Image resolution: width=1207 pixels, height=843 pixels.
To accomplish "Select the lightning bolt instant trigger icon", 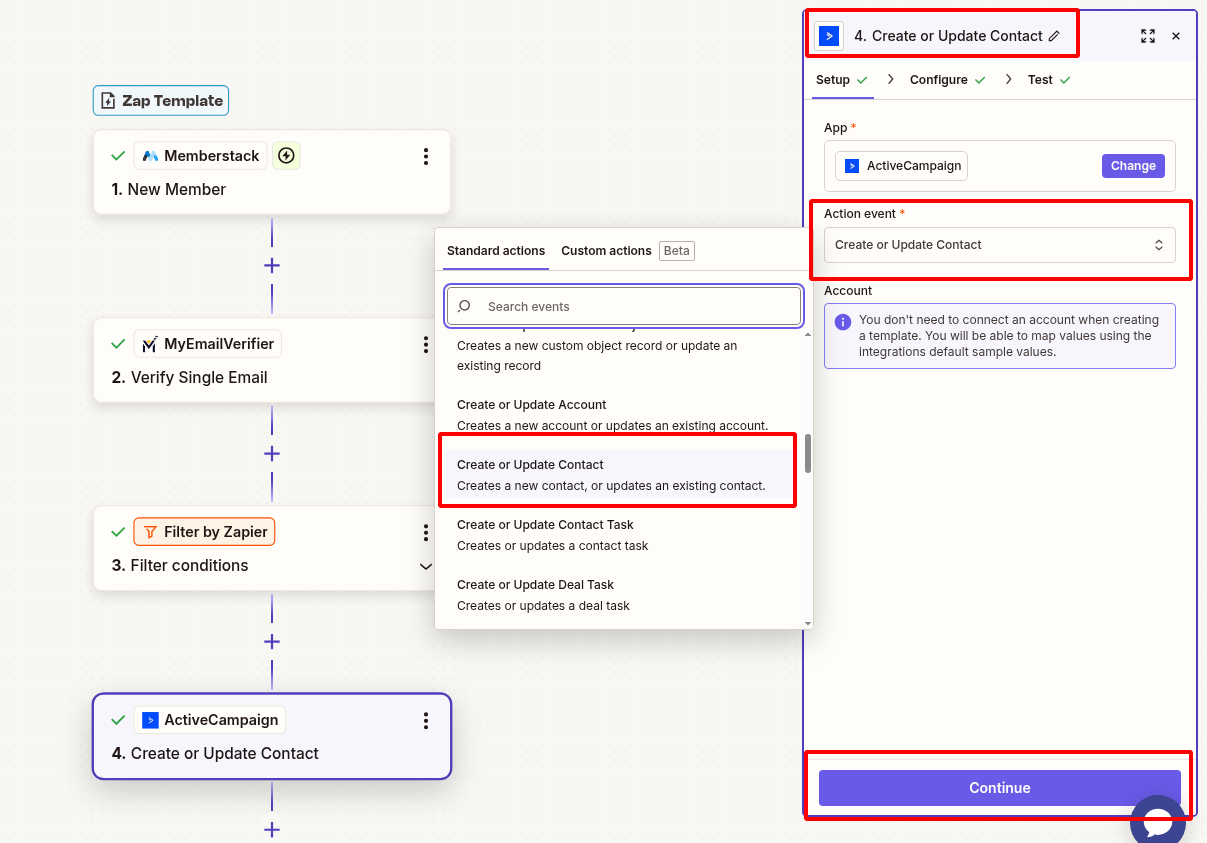I will point(286,155).
